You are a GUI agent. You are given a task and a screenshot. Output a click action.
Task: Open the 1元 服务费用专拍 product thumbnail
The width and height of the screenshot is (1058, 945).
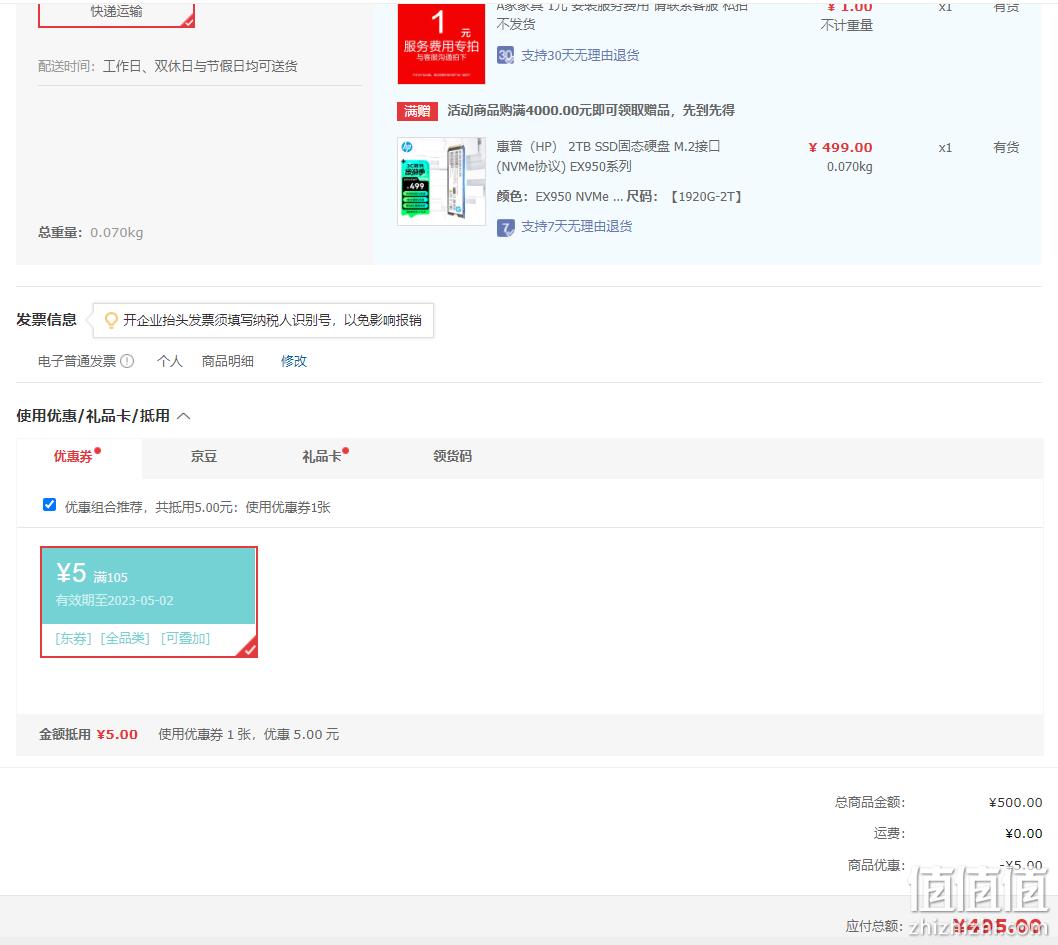tap(441, 42)
